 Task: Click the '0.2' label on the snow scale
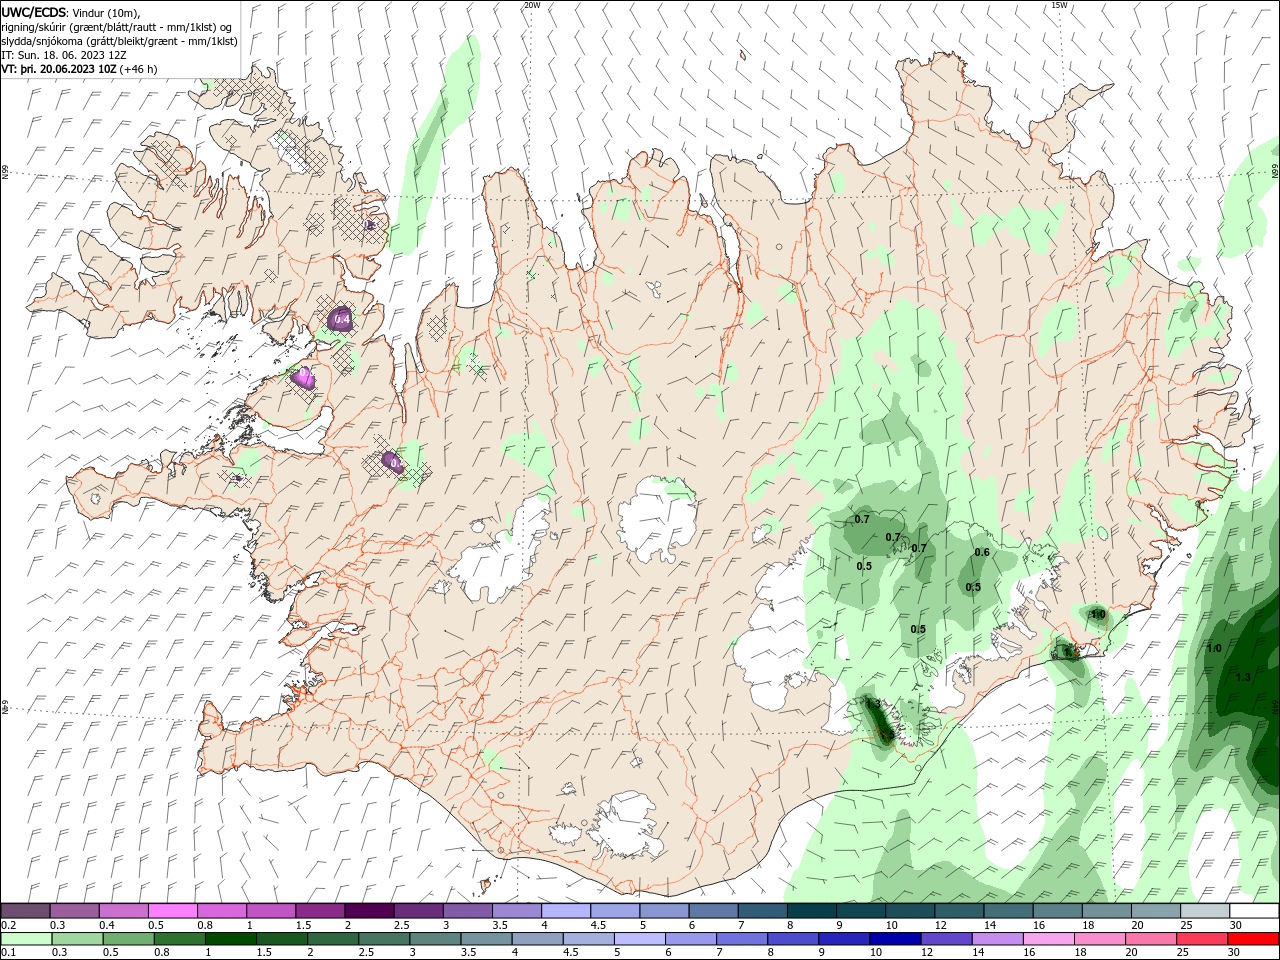(9, 925)
